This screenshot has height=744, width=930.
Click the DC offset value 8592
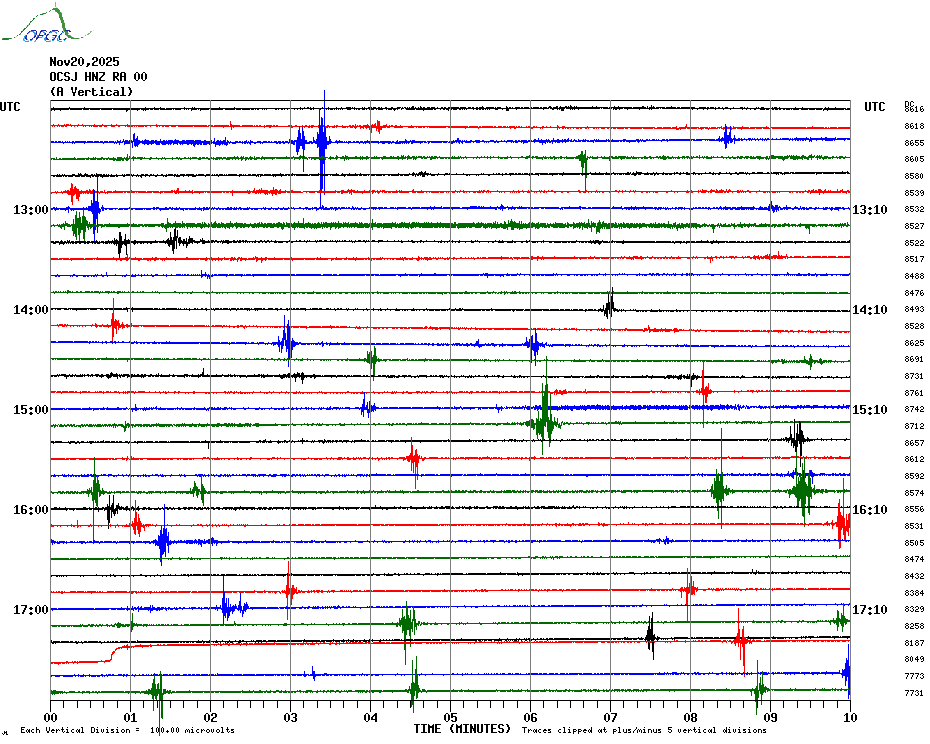click(x=914, y=476)
